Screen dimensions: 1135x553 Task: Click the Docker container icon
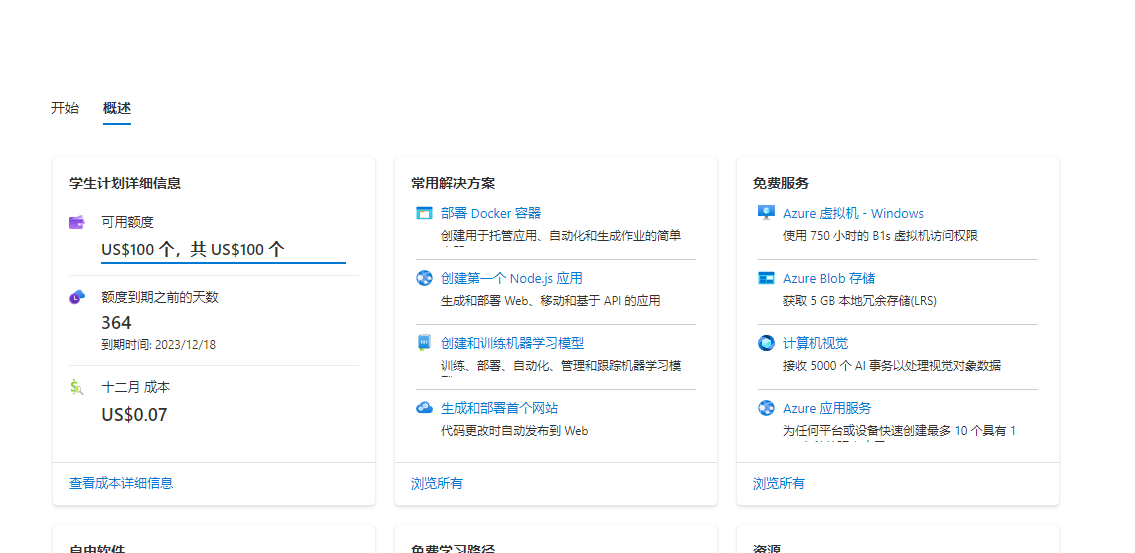(x=424, y=213)
